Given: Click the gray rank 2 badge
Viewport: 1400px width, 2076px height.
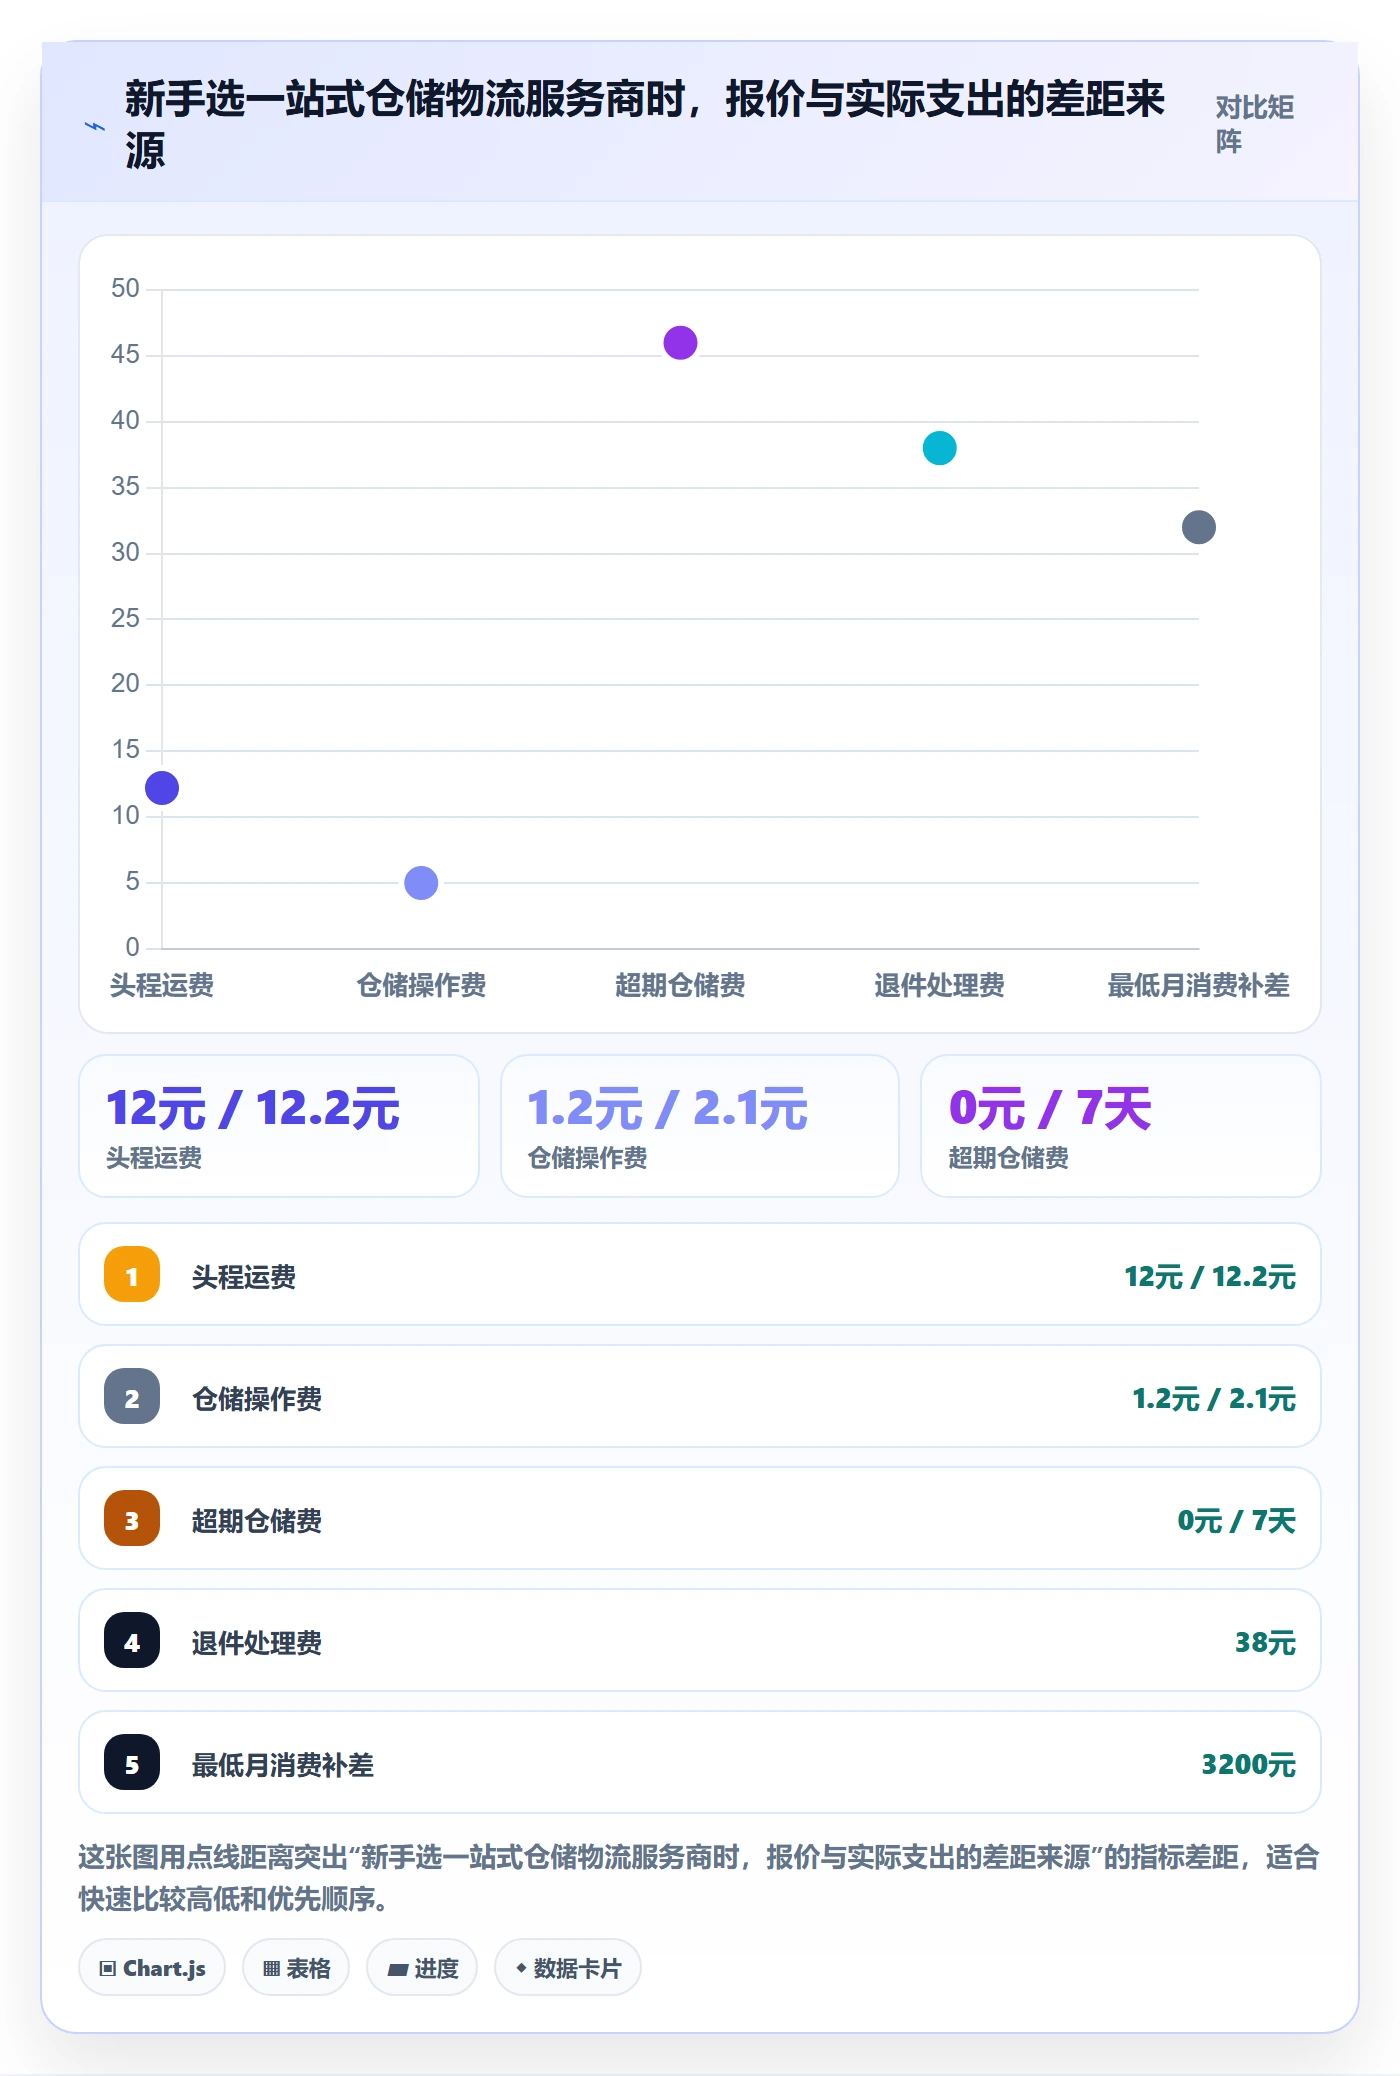Looking at the screenshot, I should coord(132,1397).
